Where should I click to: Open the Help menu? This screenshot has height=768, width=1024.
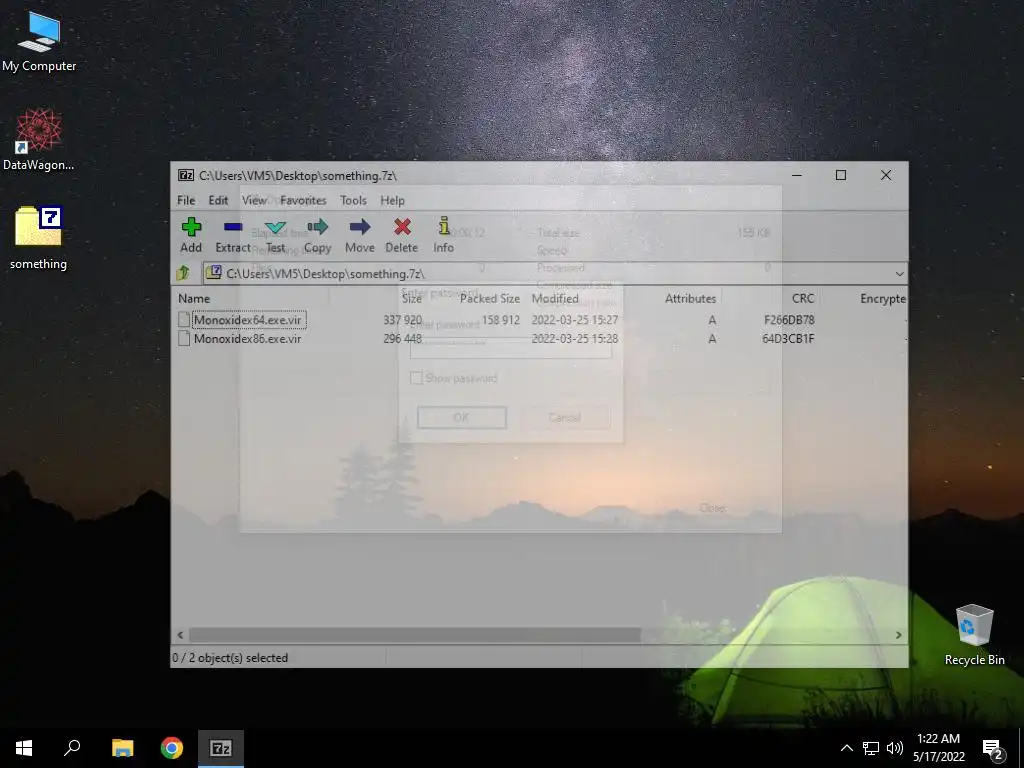pos(392,200)
